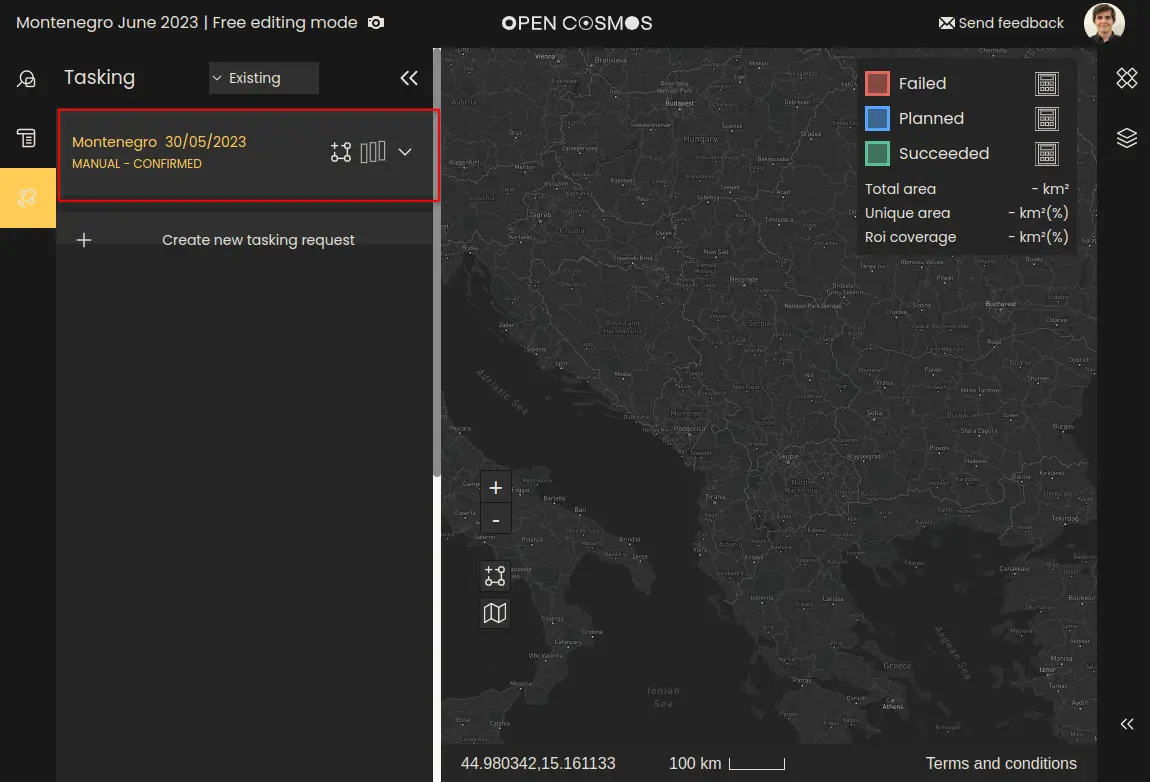
Task: Click the camera icon beside Free editing mode
Action: point(376,23)
